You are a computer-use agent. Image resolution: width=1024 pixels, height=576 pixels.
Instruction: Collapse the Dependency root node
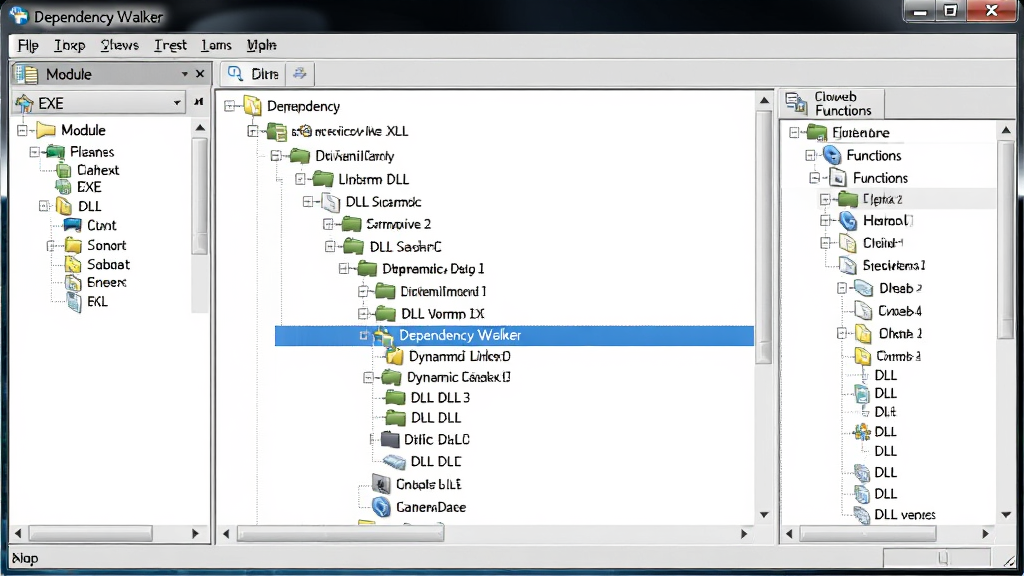pyautogui.click(x=229, y=106)
